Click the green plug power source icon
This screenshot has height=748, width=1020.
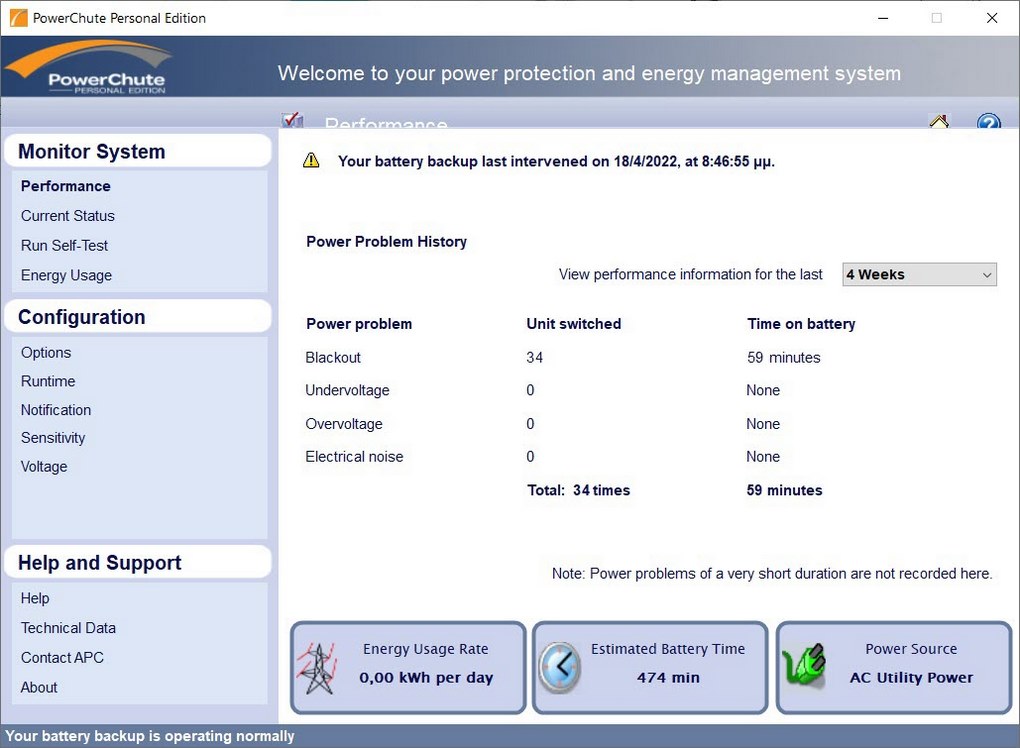point(804,665)
